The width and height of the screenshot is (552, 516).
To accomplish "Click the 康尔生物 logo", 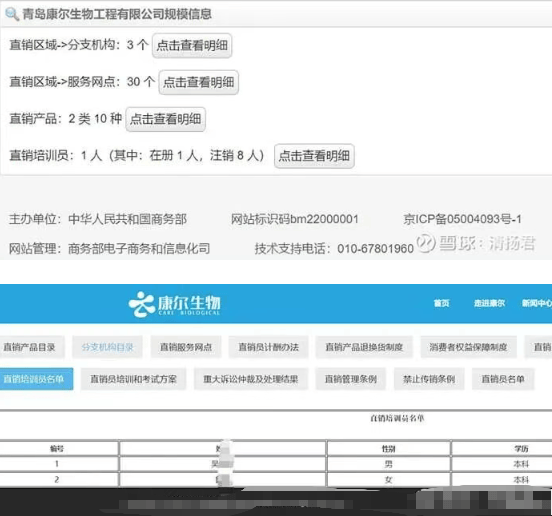I will (174, 304).
